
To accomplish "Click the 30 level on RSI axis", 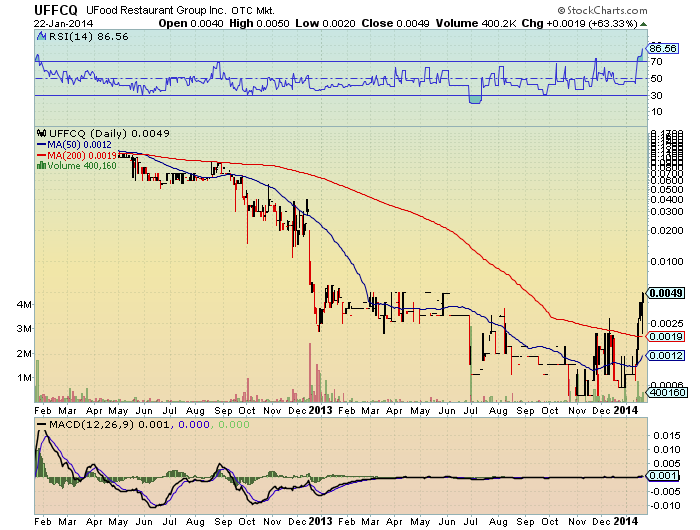I will (656, 96).
